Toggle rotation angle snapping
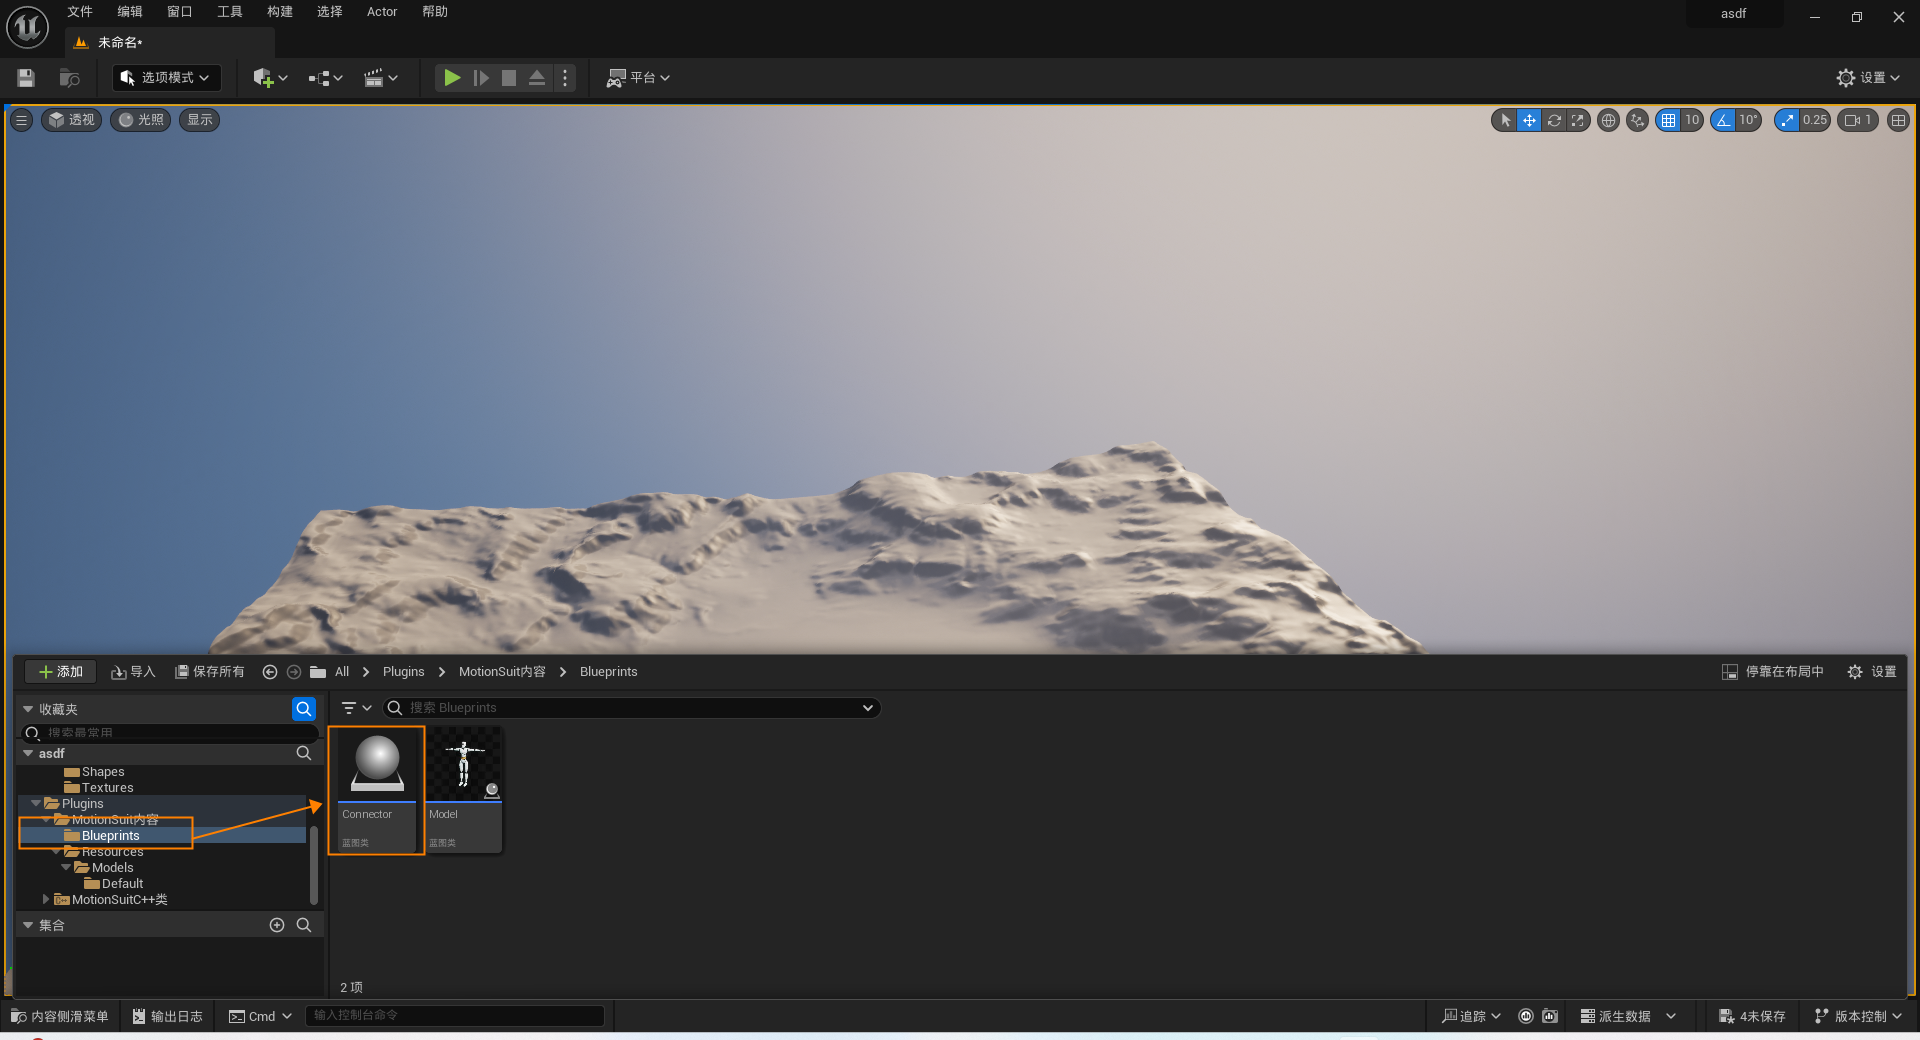Viewport: 1920px width, 1040px height. click(1723, 120)
